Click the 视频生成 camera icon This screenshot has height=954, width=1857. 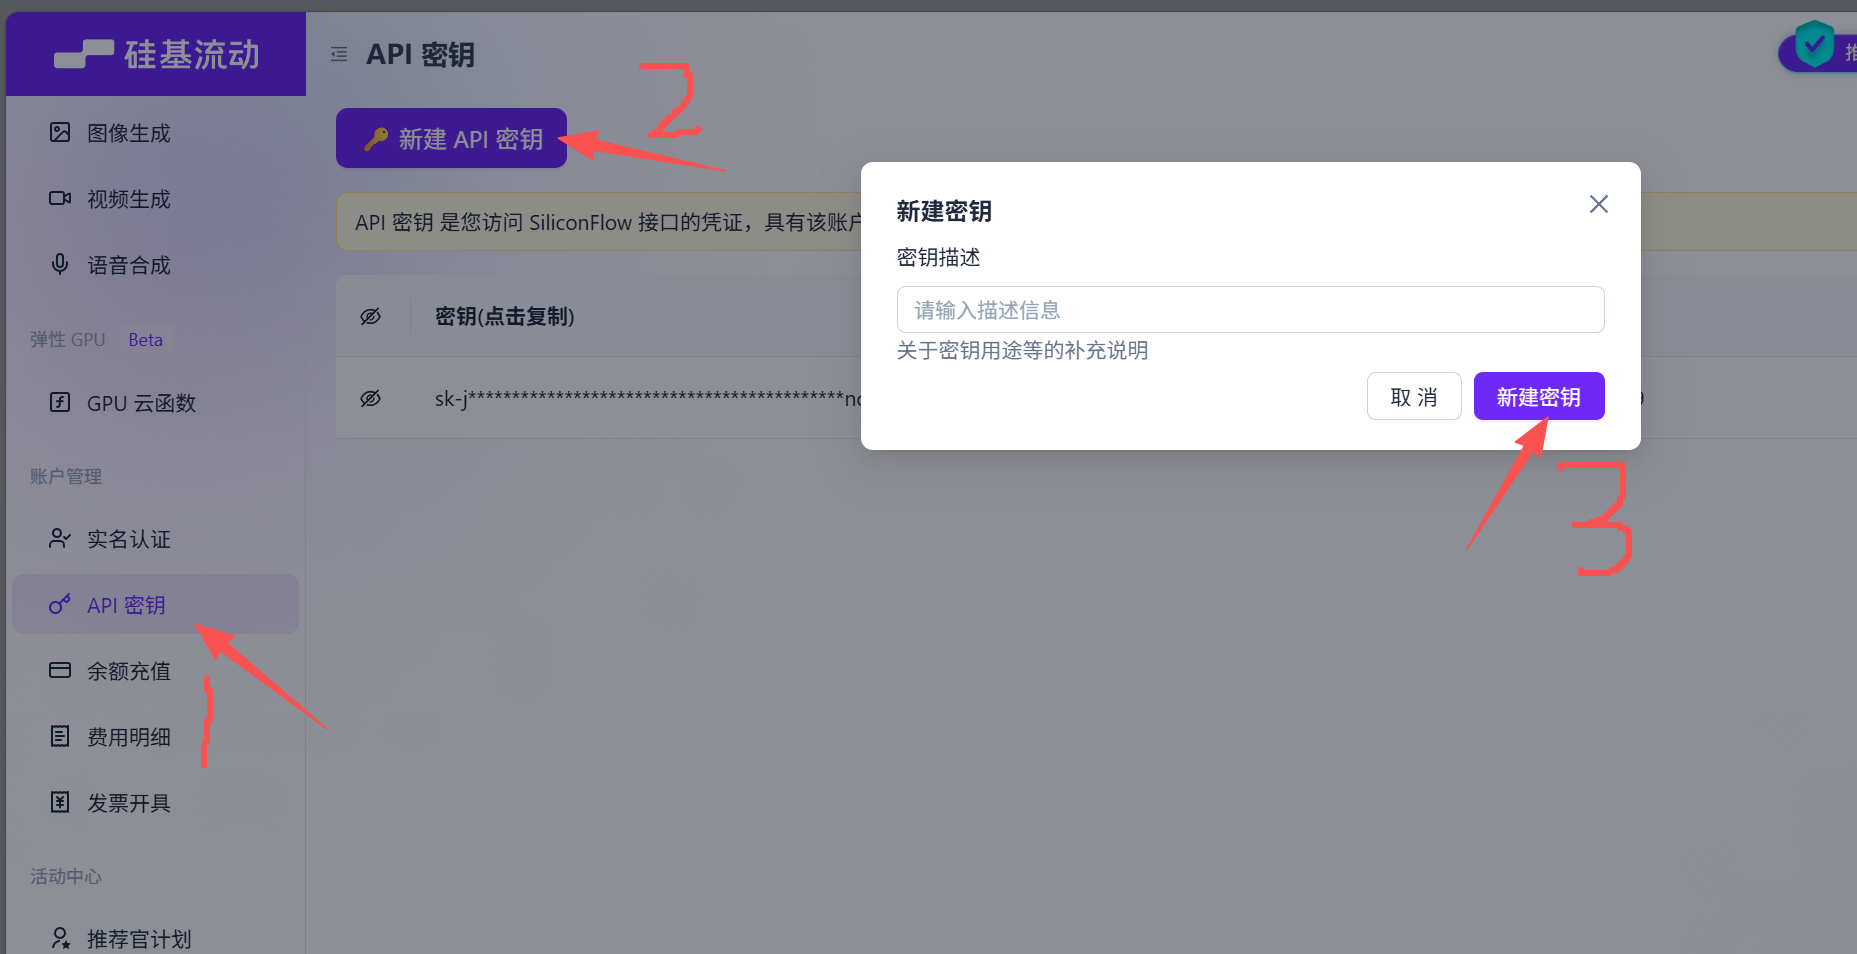click(x=60, y=198)
